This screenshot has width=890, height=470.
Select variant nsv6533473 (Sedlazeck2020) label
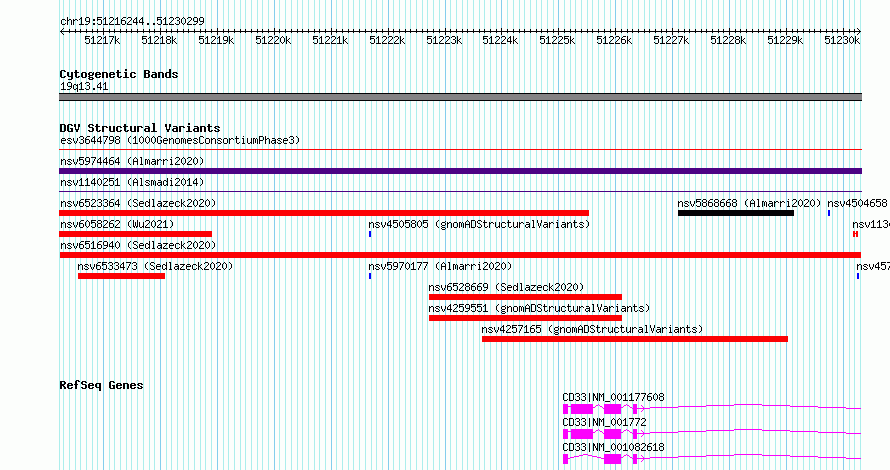[155, 266]
